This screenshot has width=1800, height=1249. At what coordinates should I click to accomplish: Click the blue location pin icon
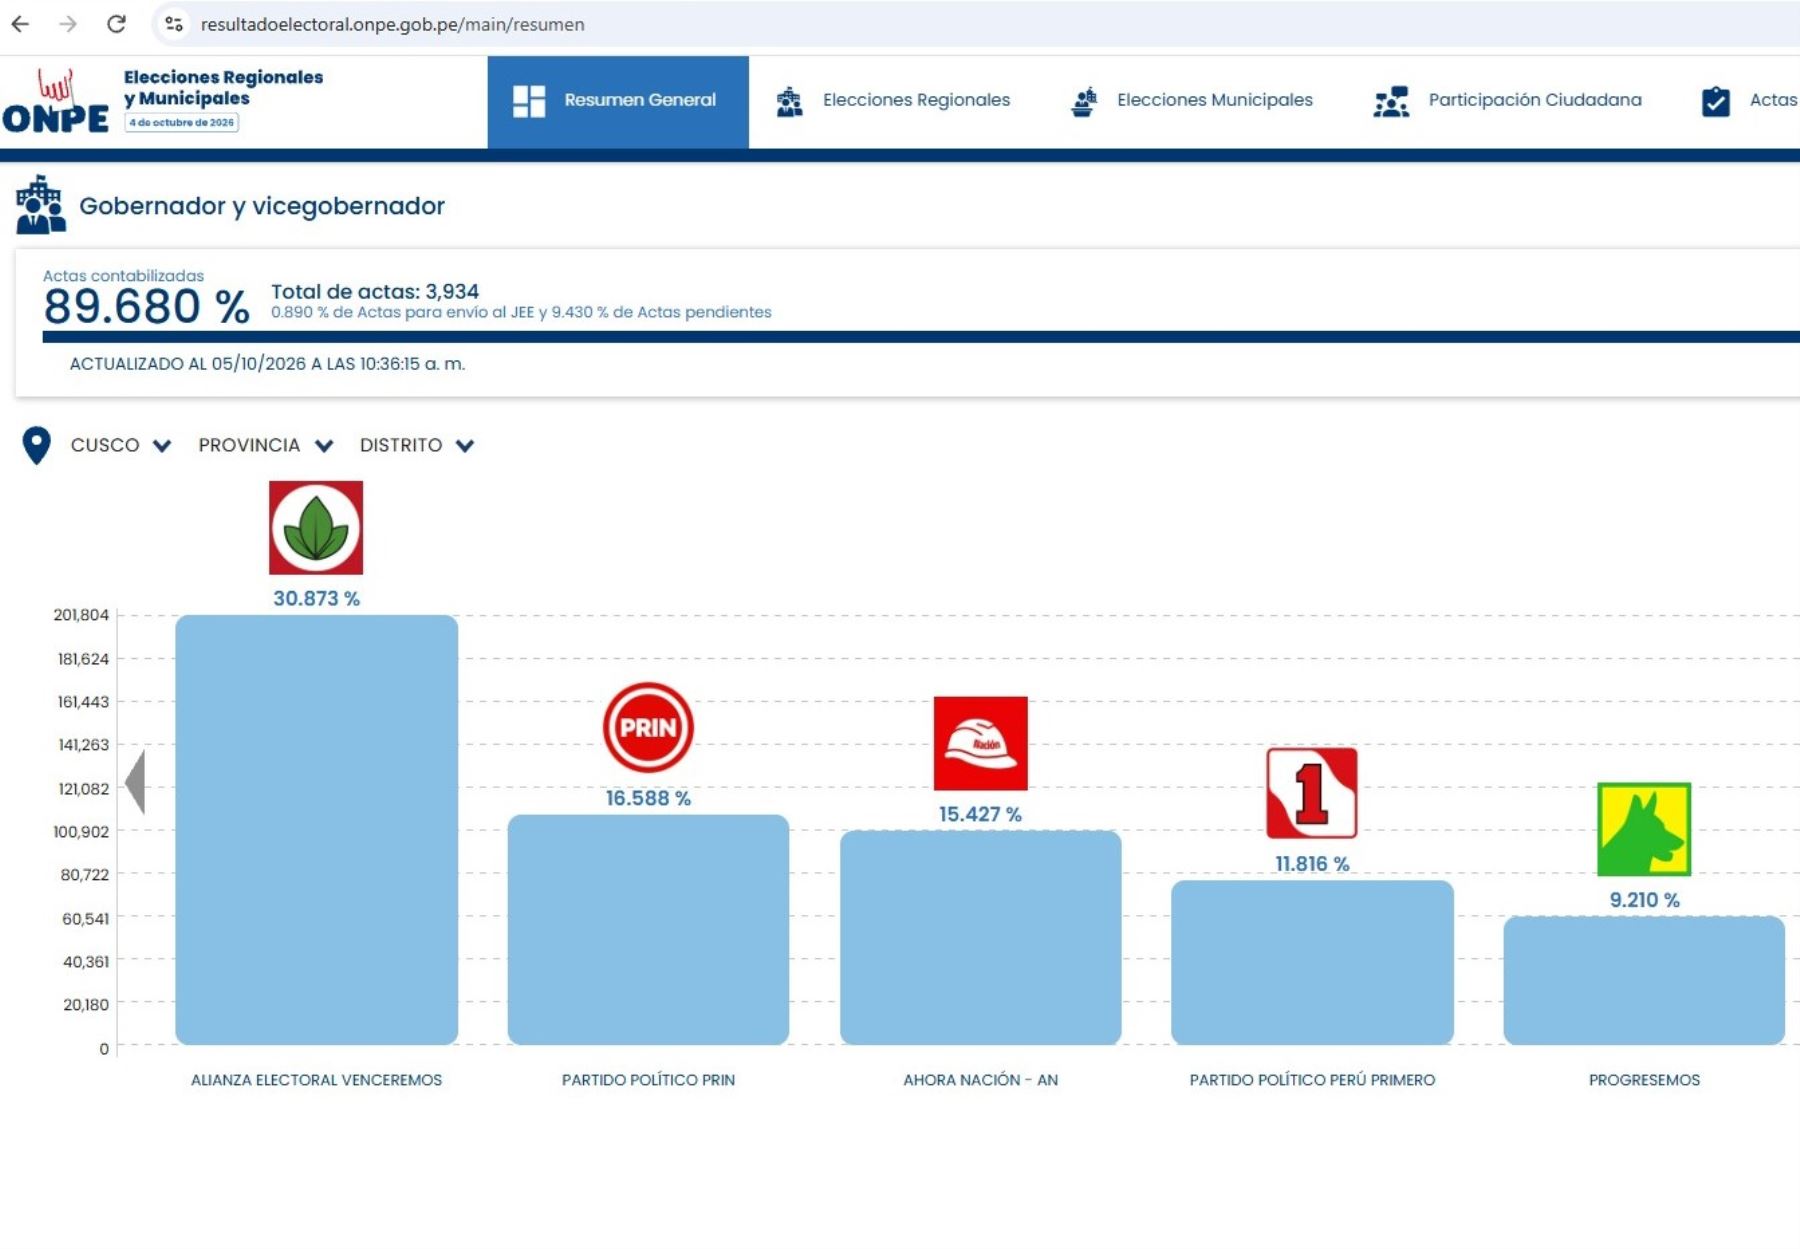(x=37, y=445)
